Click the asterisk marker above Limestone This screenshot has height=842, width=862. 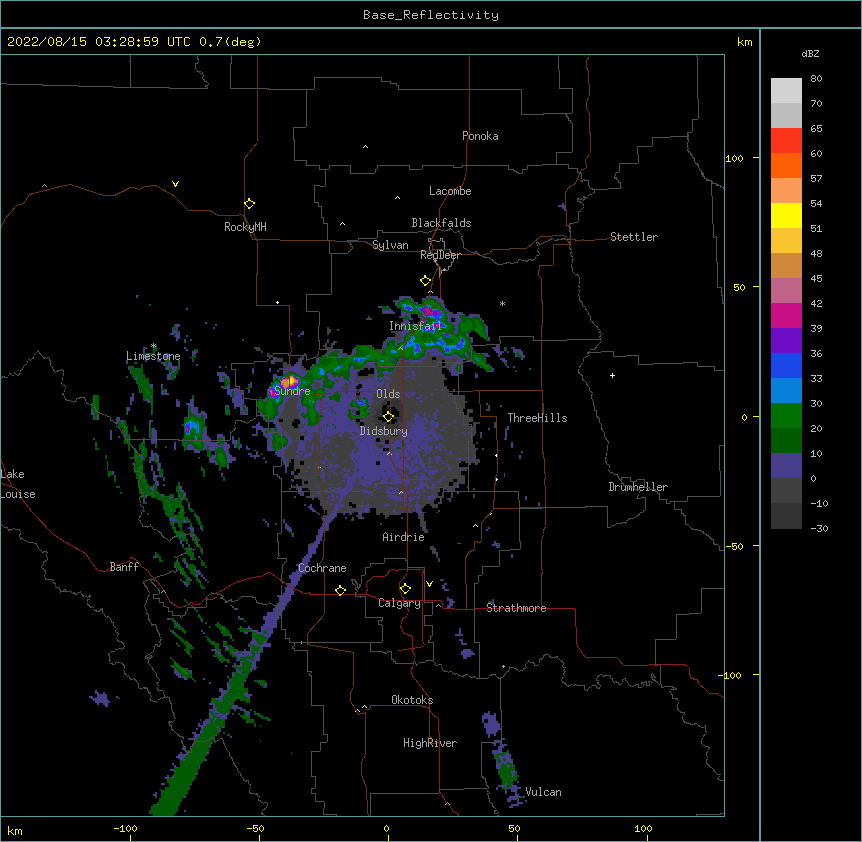coord(154,346)
